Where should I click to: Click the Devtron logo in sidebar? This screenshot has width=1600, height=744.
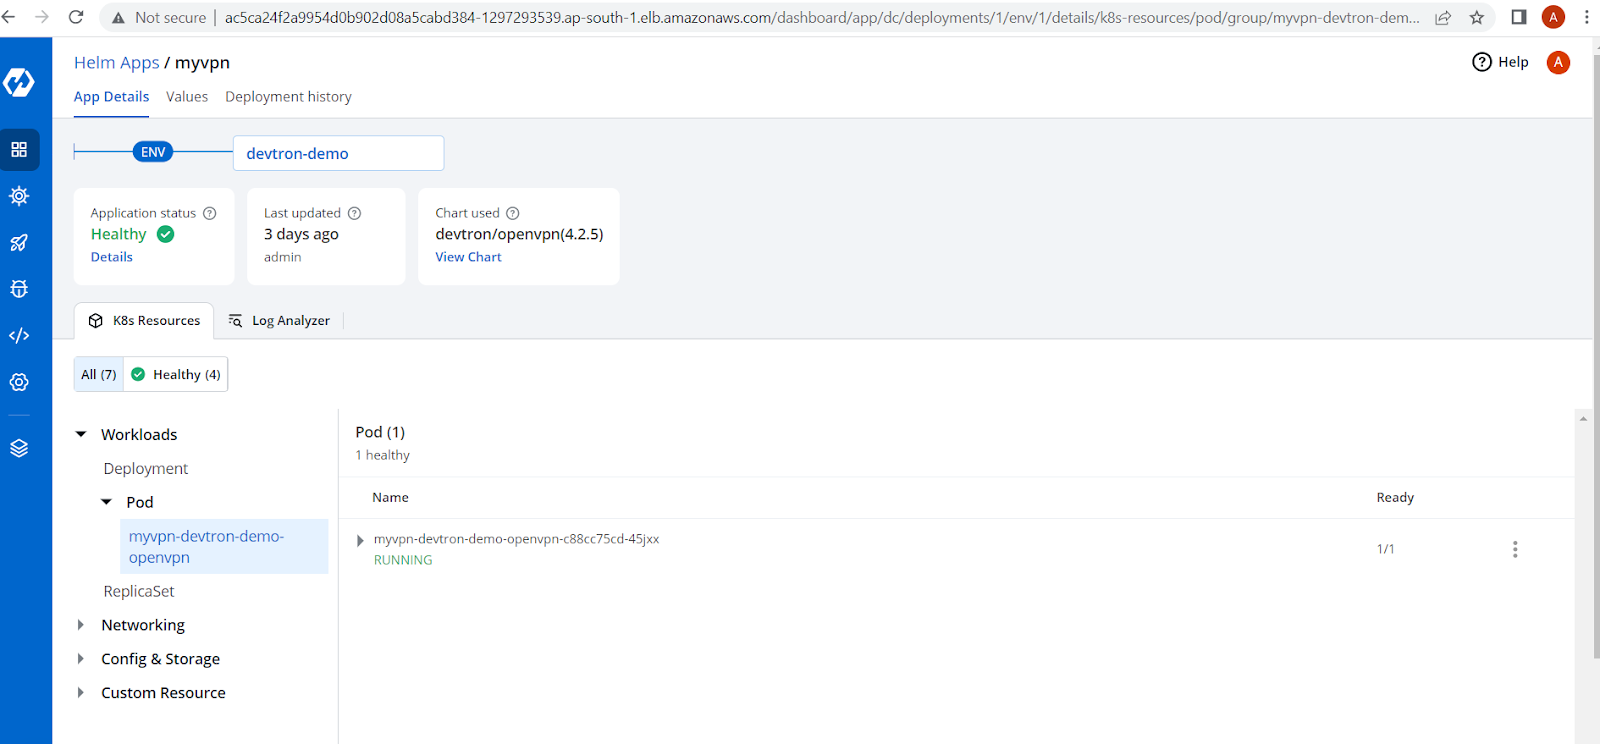coord(19,82)
